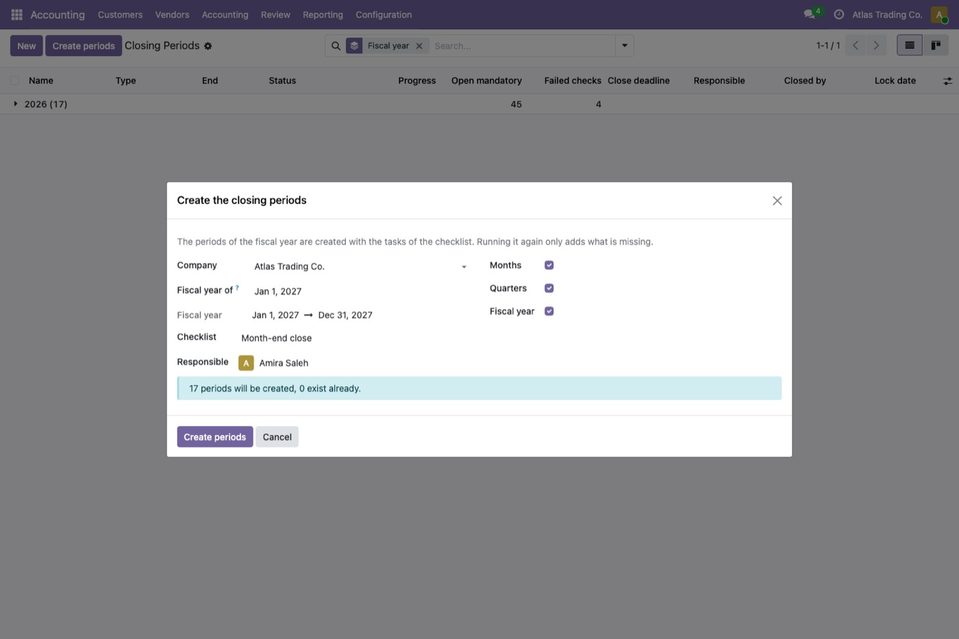Open the chat messages icon
Screen dimensions: 959x639
point(810,14)
